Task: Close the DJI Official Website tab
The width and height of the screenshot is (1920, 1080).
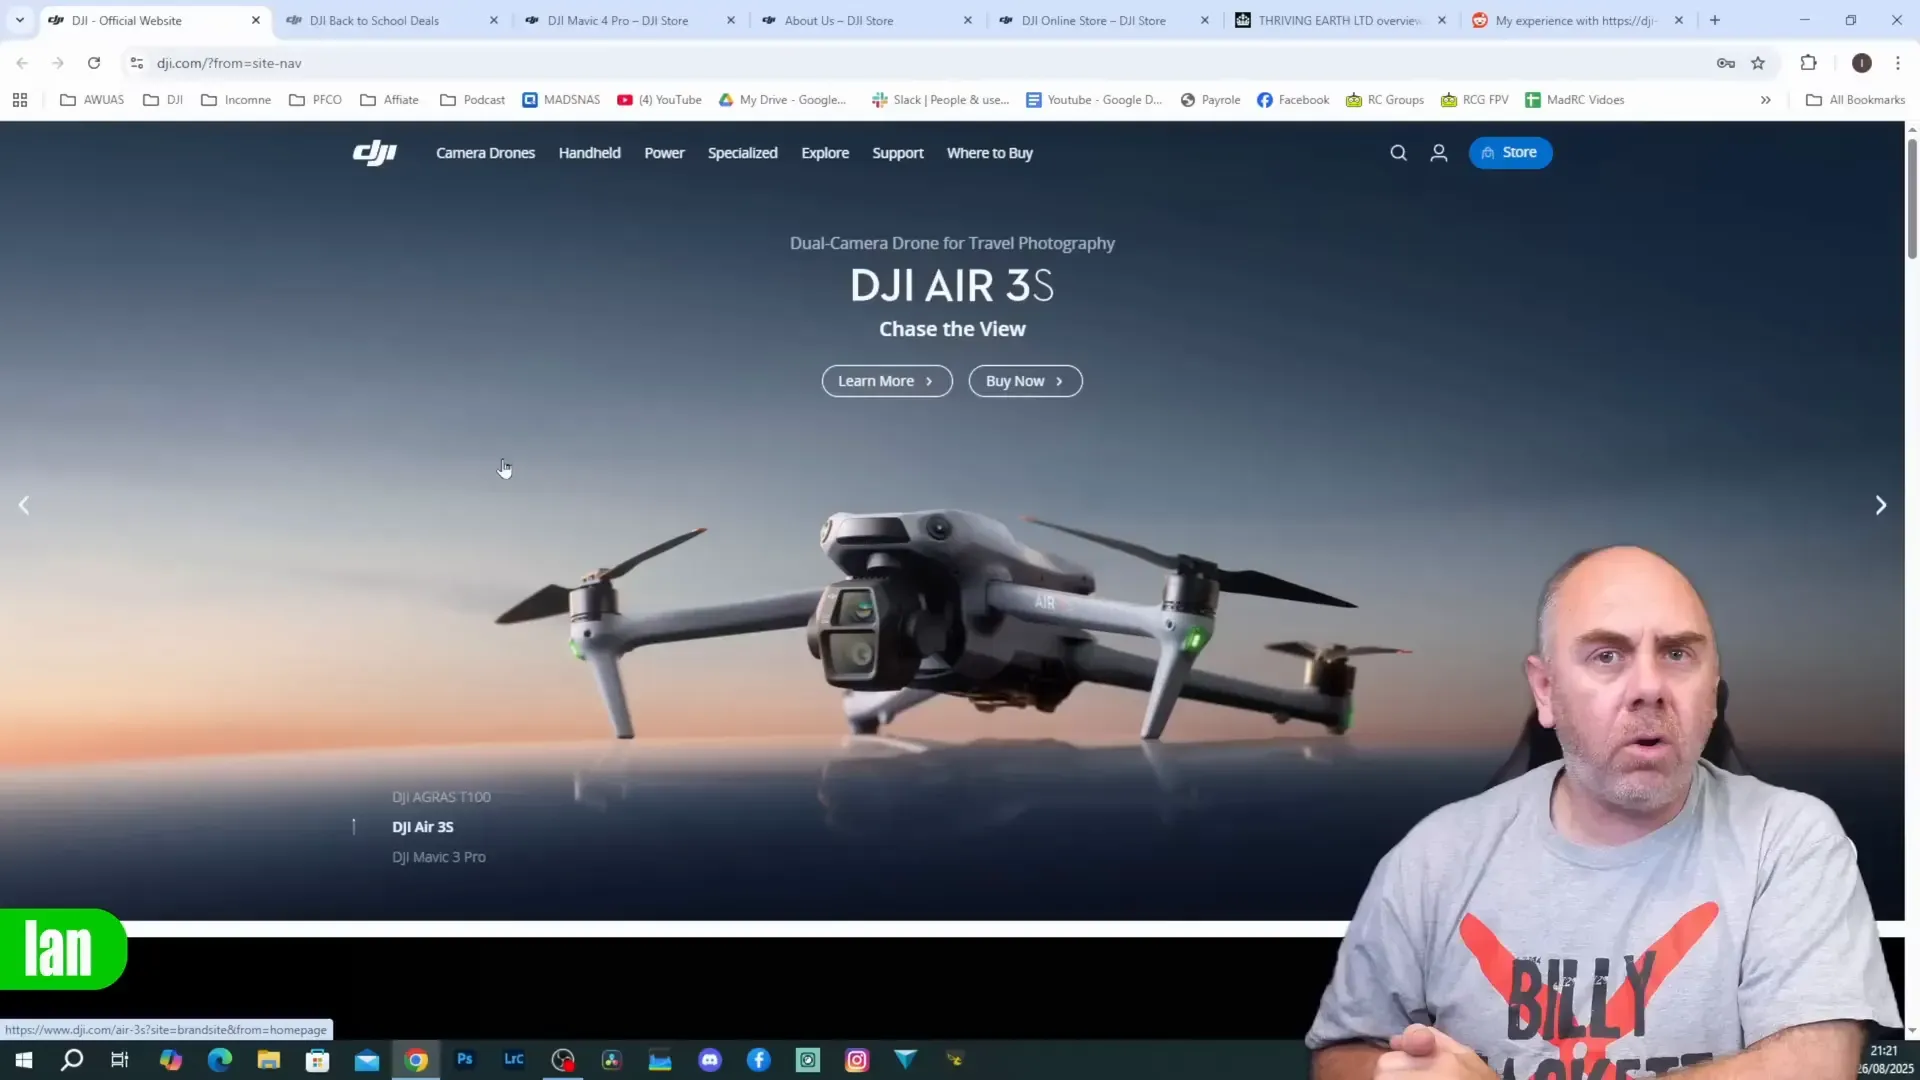Action: [256, 20]
